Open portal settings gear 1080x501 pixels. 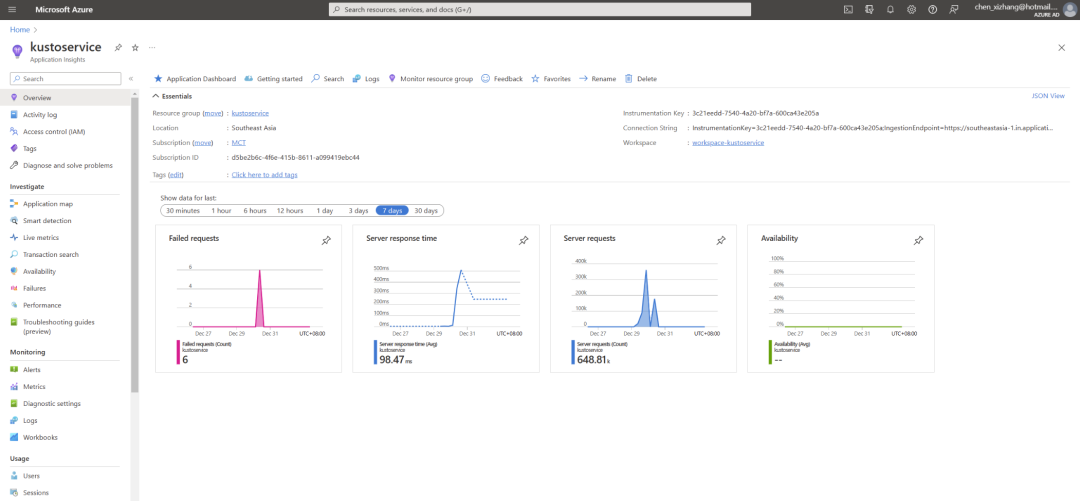(x=911, y=10)
